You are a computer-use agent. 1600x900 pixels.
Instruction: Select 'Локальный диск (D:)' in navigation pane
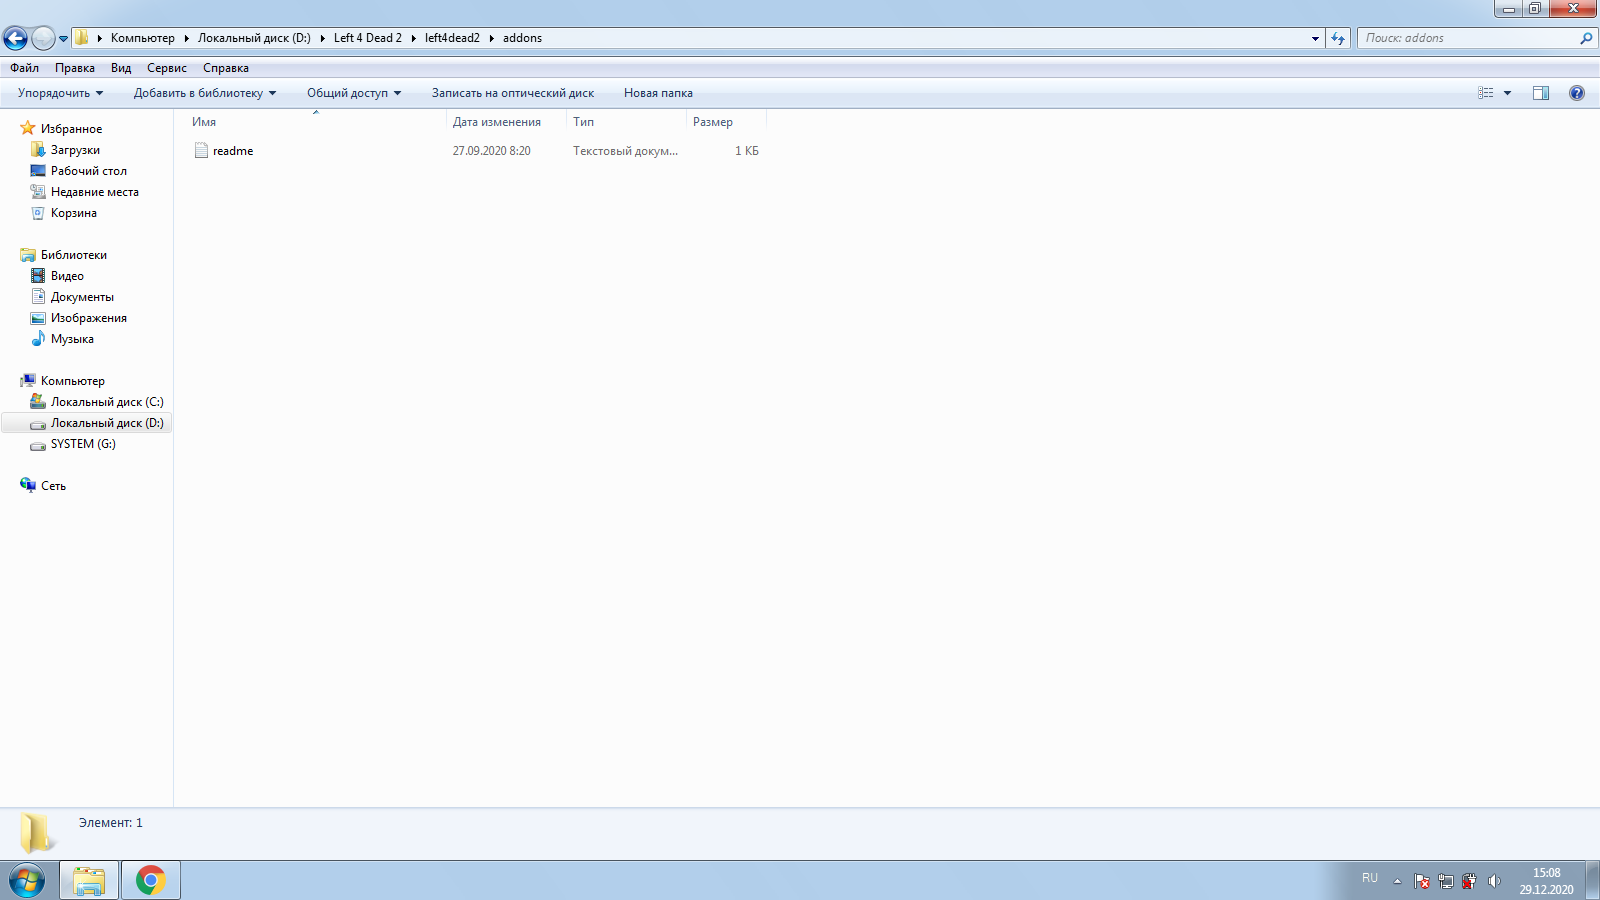pos(87,423)
